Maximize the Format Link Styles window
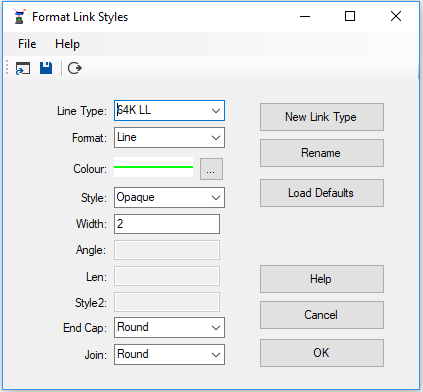 tap(350, 16)
